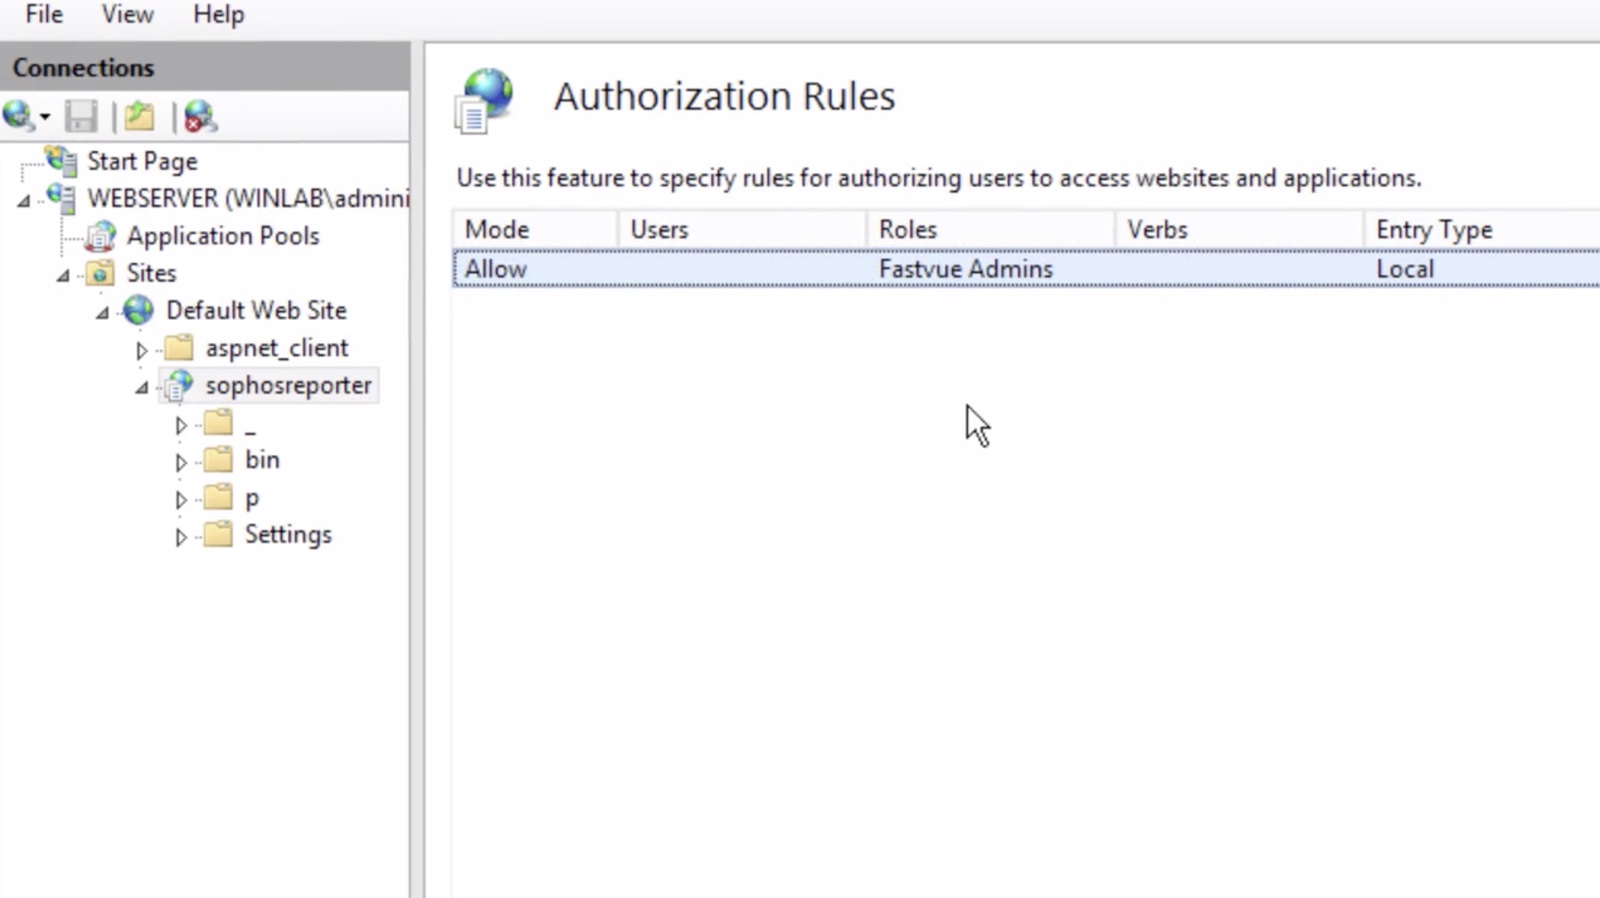
Task: Expand the p folder node
Action: 181,498
